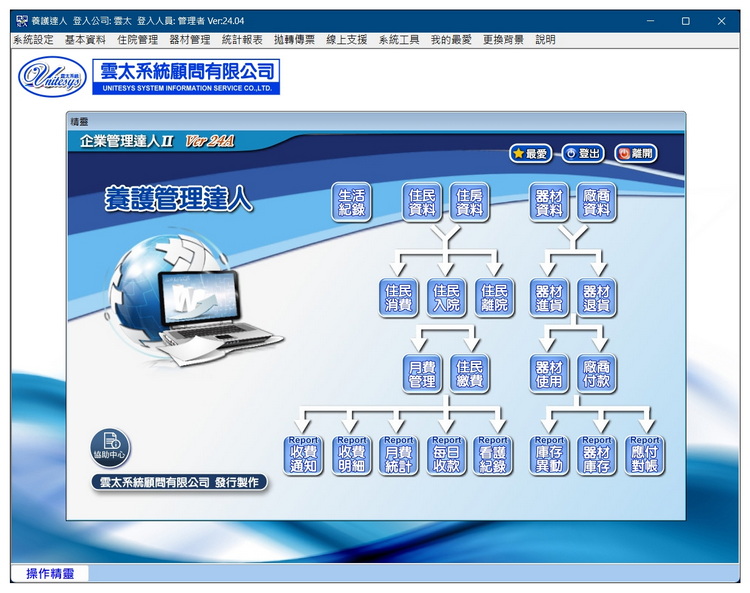Click the 登出 logout button
Image resolution: width=750 pixels, height=593 pixels.
583,153
